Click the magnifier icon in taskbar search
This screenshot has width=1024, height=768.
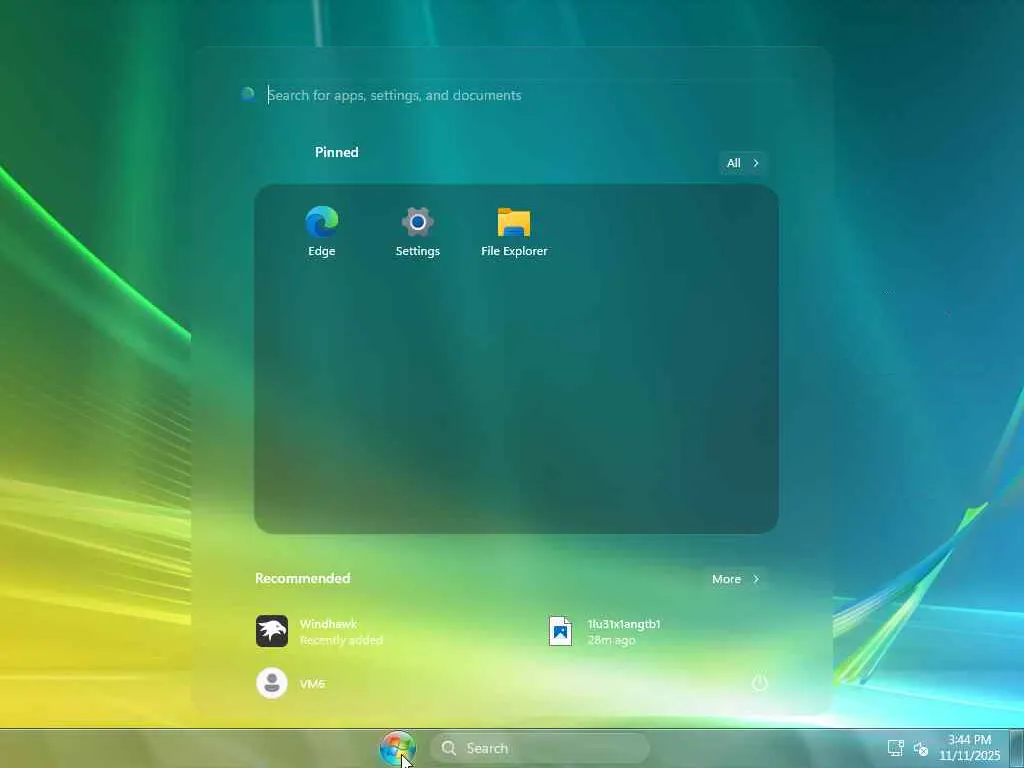tap(449, 748)
